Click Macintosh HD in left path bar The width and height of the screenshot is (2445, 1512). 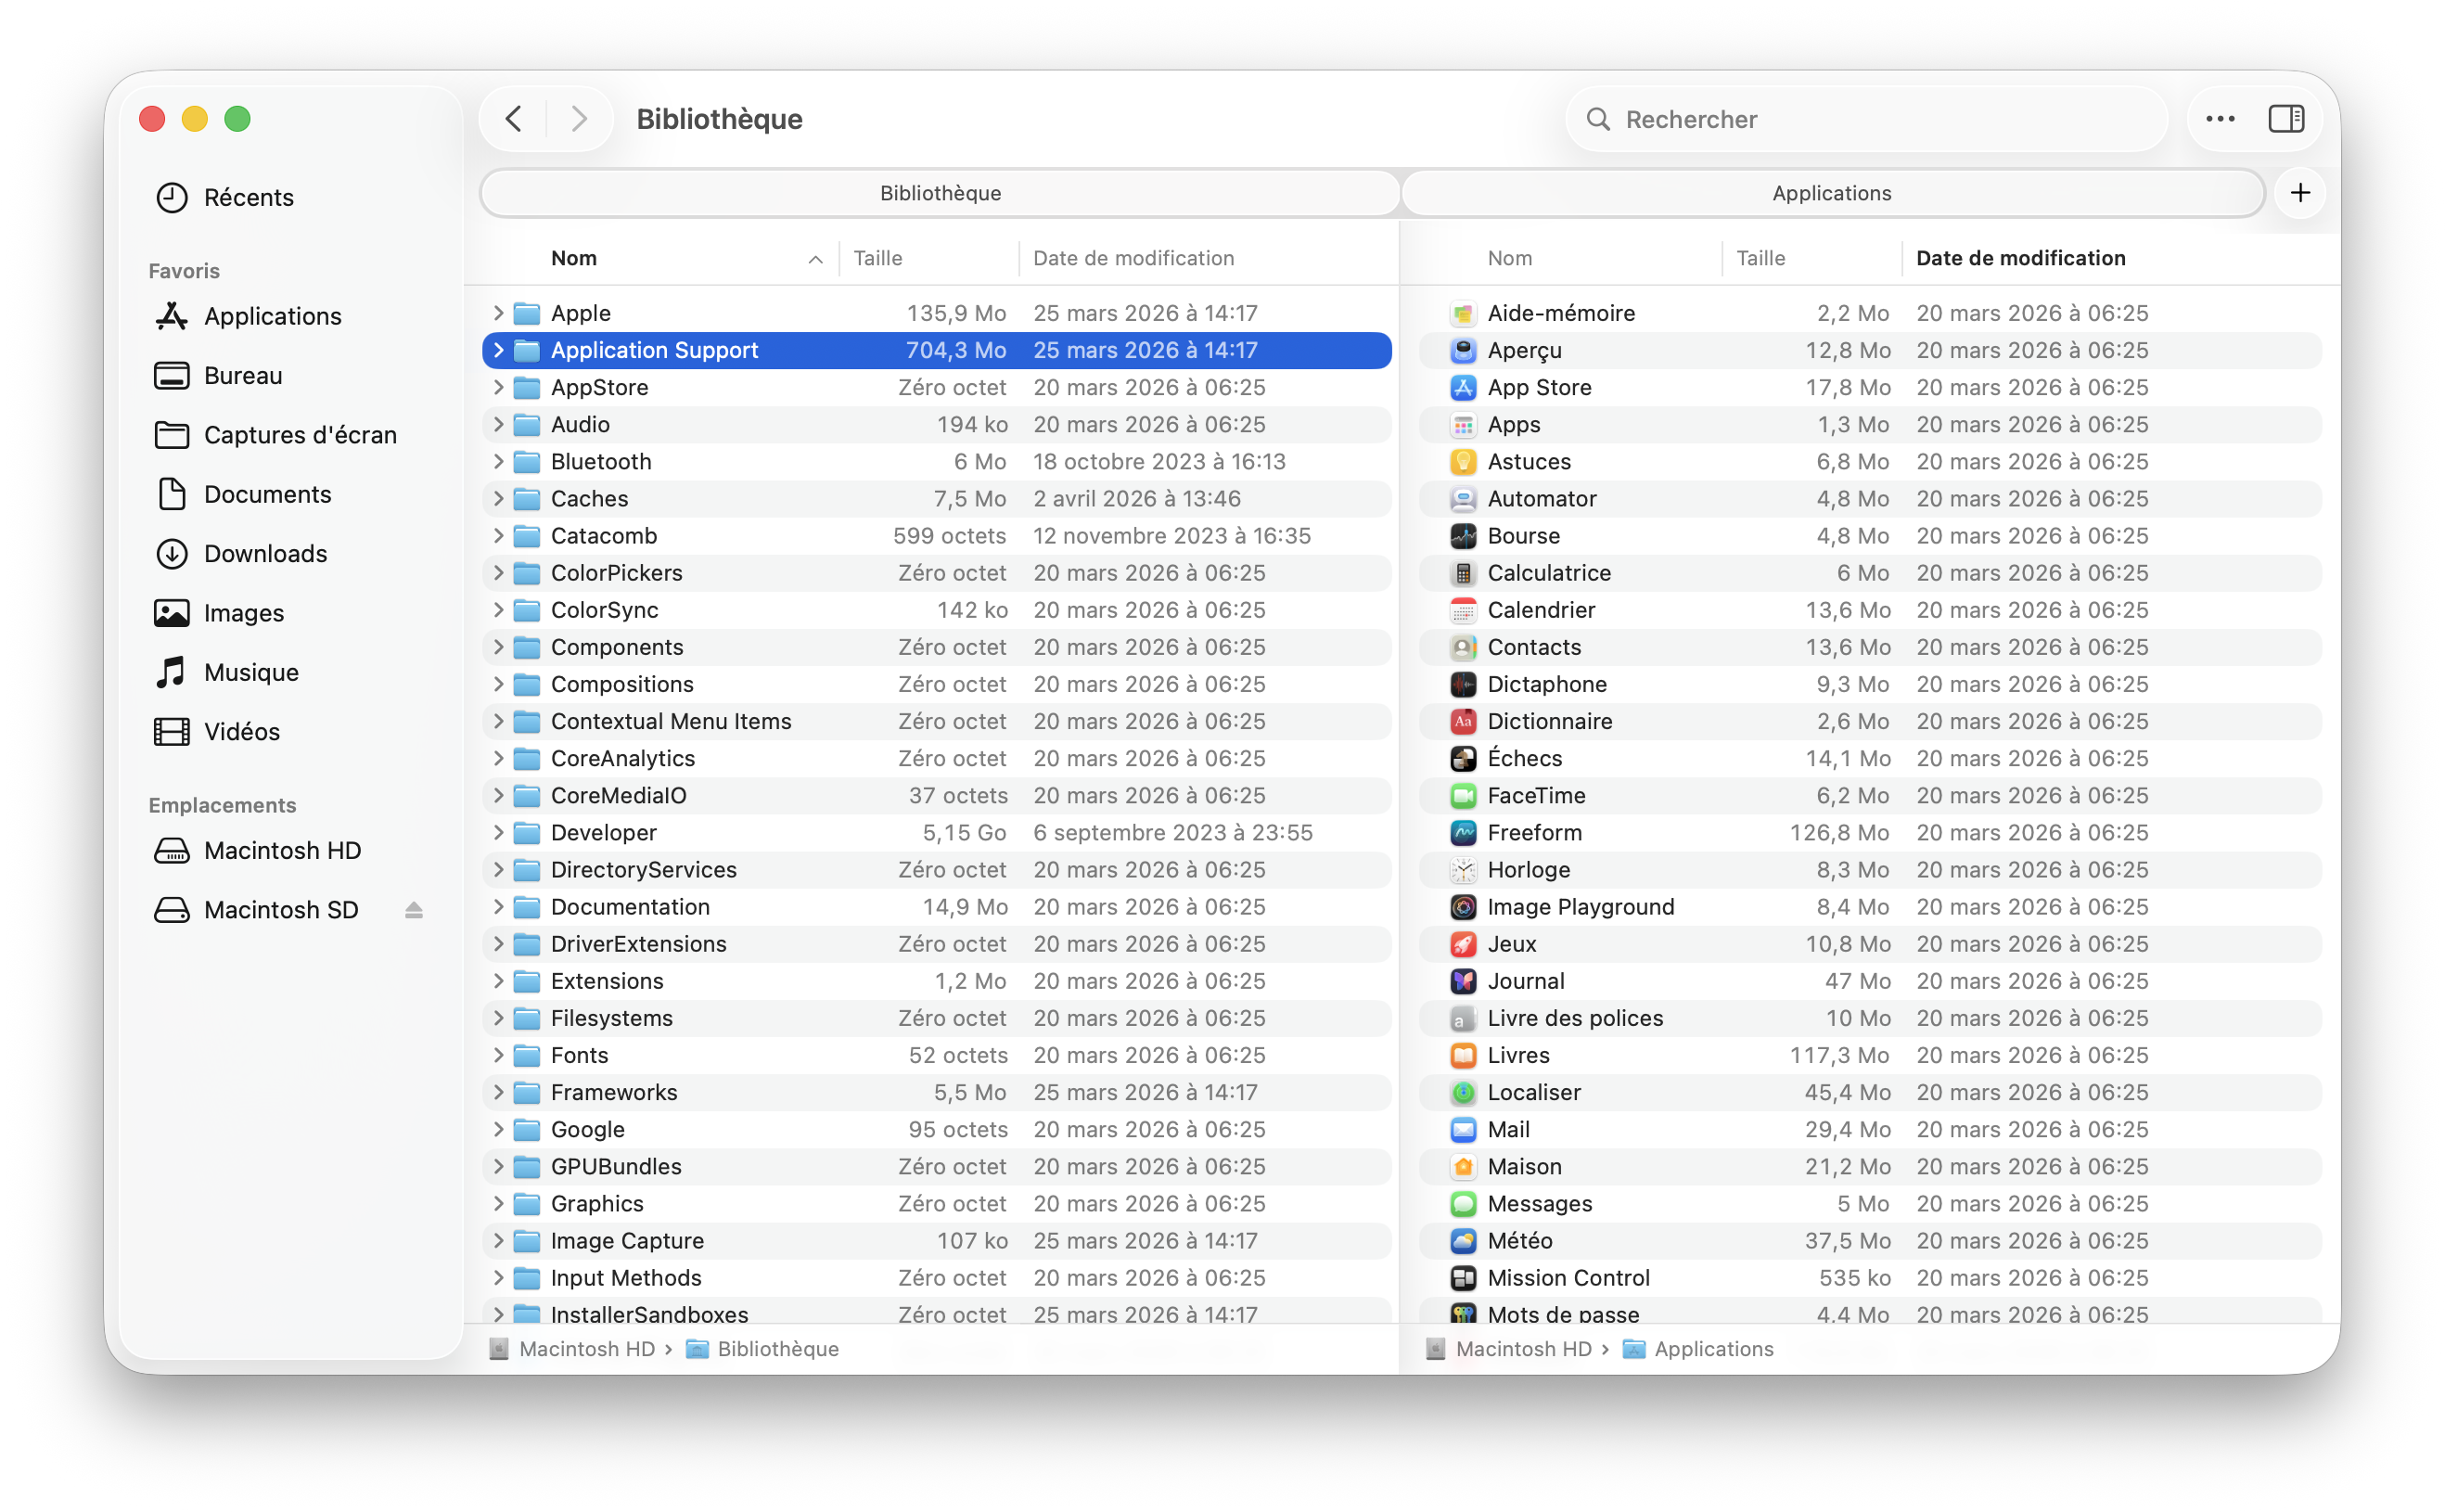coord(586,1349)
